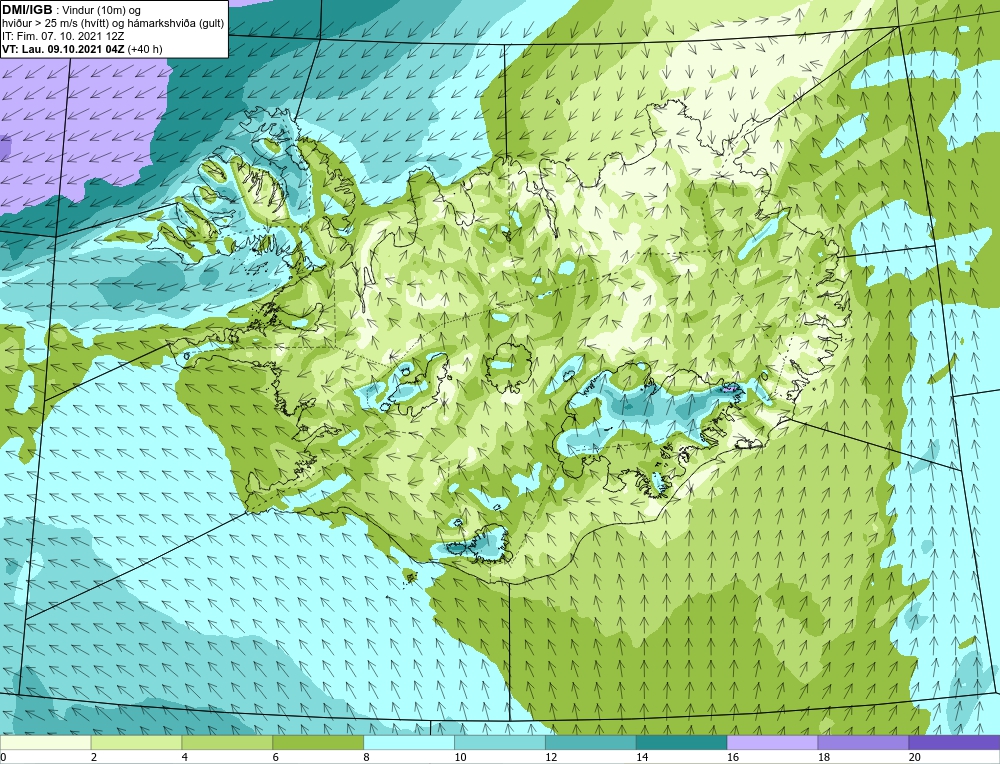Click the 18–20 m/s purple swatch
The width and height of the screenshot is (1000, 764).
[x=863, y=742]
